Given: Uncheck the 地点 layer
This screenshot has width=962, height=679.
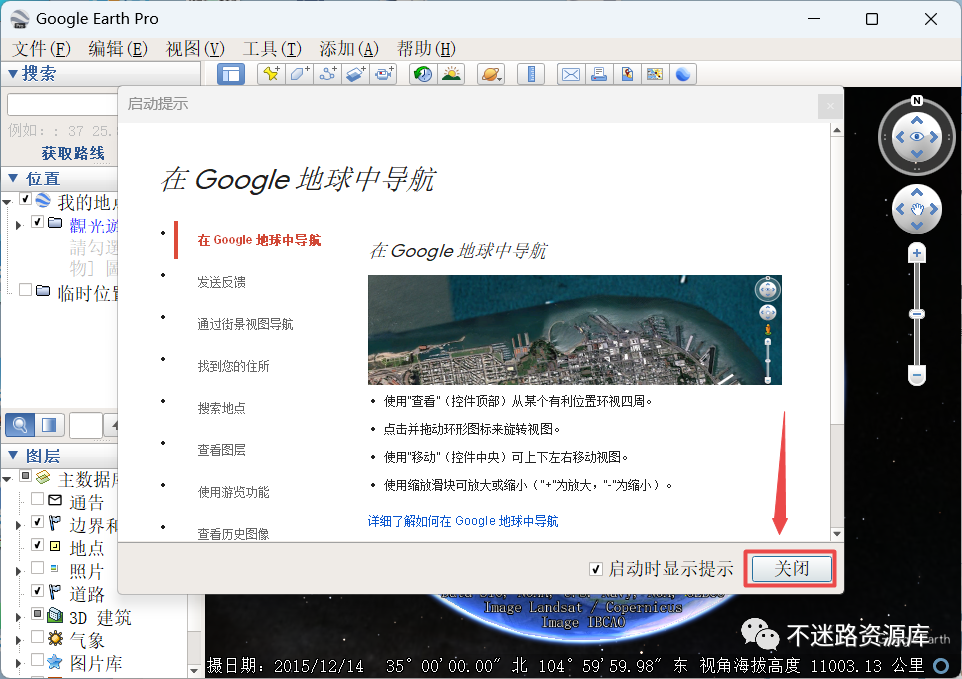Looking at the screenshot, I should pyautogui.click(x=37, y=545).
